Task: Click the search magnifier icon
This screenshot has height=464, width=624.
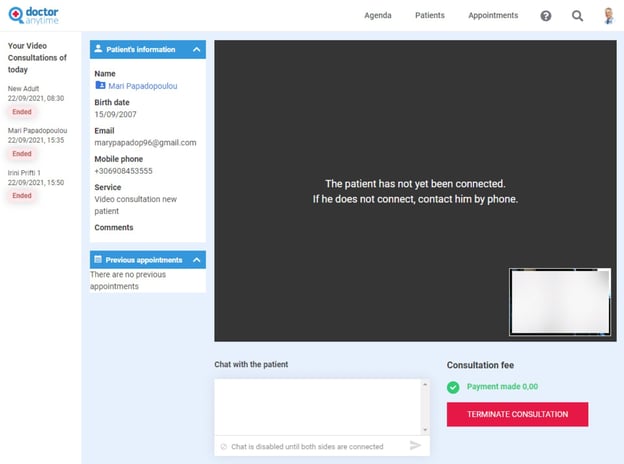Action: [x=577, y=16]
